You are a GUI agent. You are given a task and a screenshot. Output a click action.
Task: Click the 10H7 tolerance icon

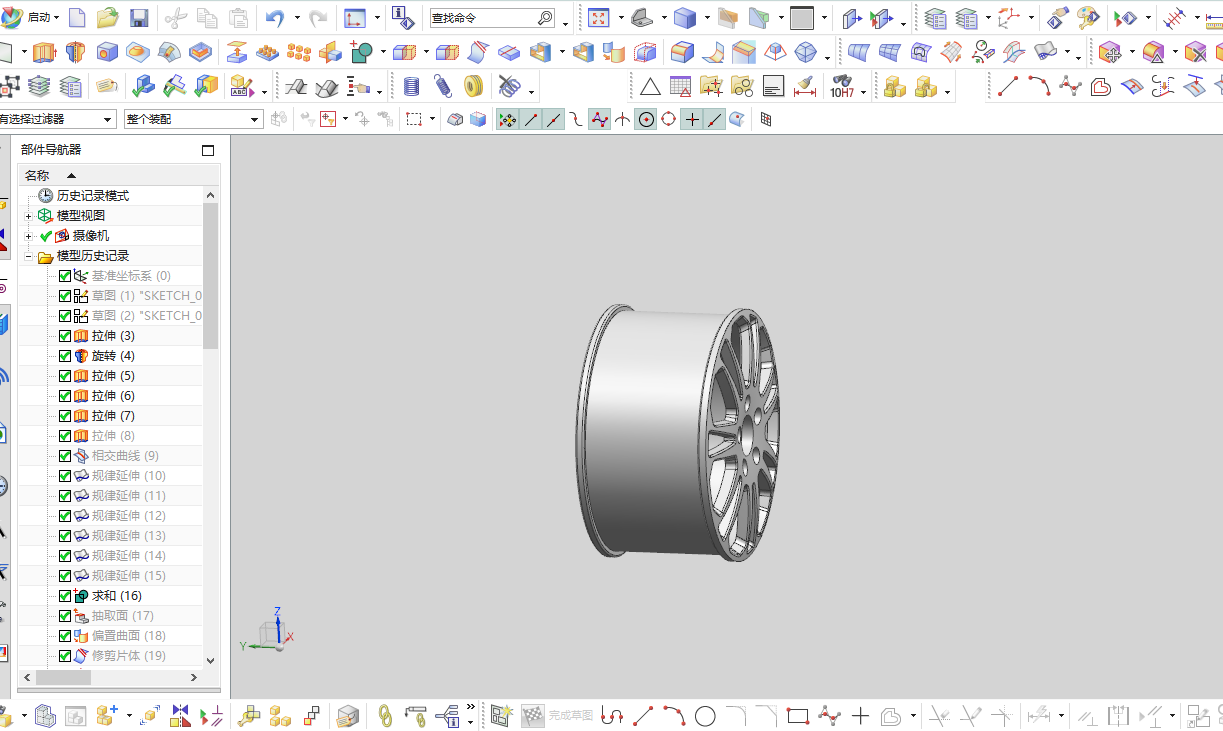pyautogui.click(x=842, y=88)
